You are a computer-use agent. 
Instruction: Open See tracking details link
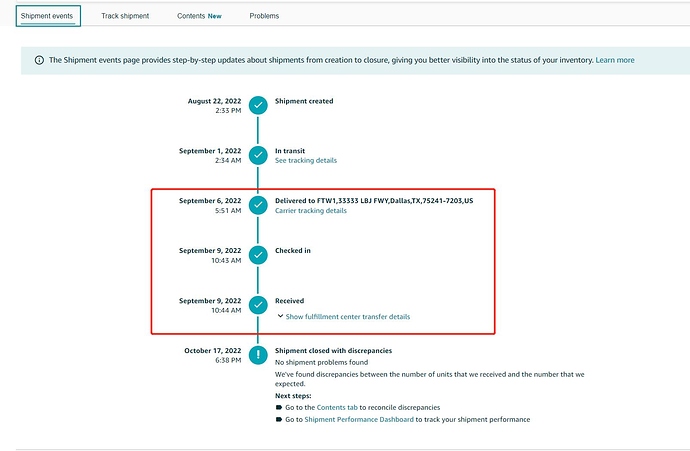point(306,160)
